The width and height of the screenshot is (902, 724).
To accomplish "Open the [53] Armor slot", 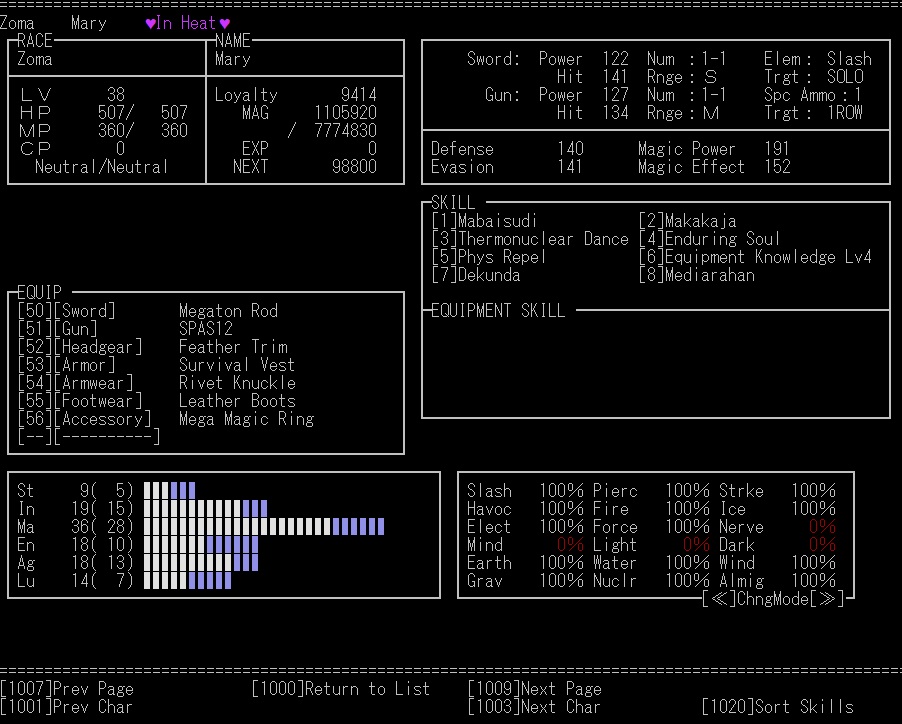I will point(67,365).
